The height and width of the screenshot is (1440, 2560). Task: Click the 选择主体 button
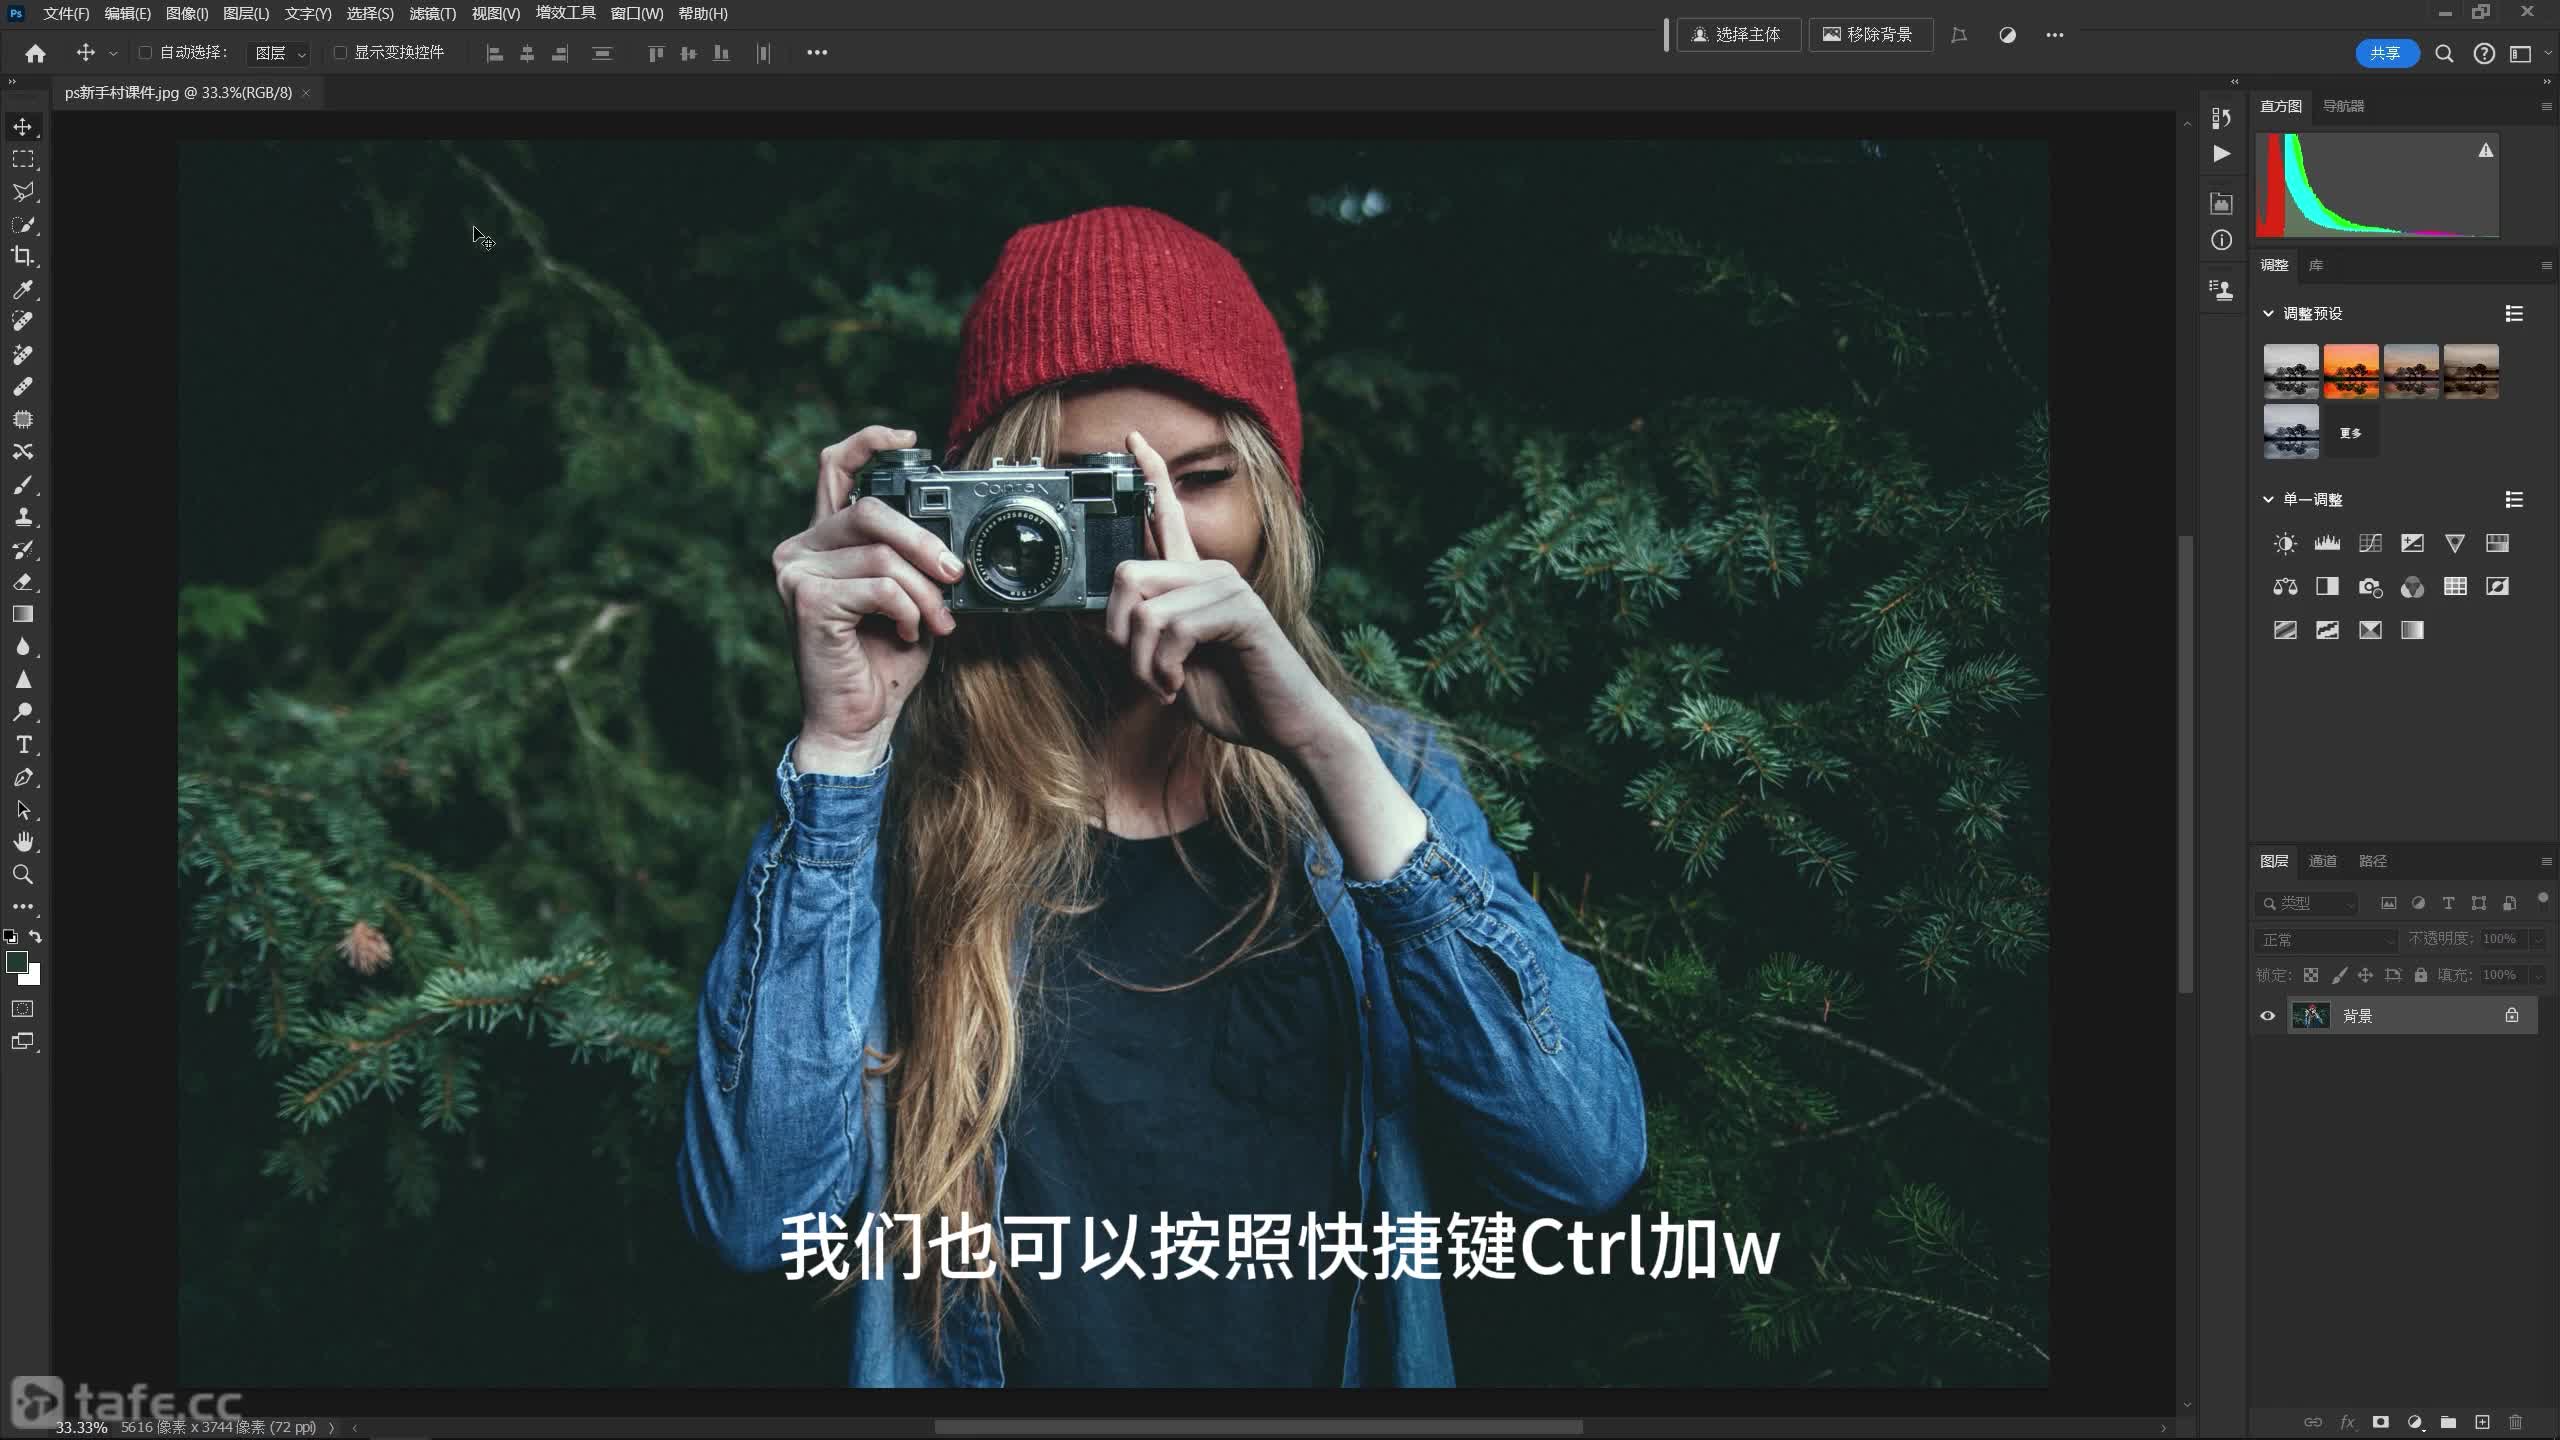(x=1738, y=35)
